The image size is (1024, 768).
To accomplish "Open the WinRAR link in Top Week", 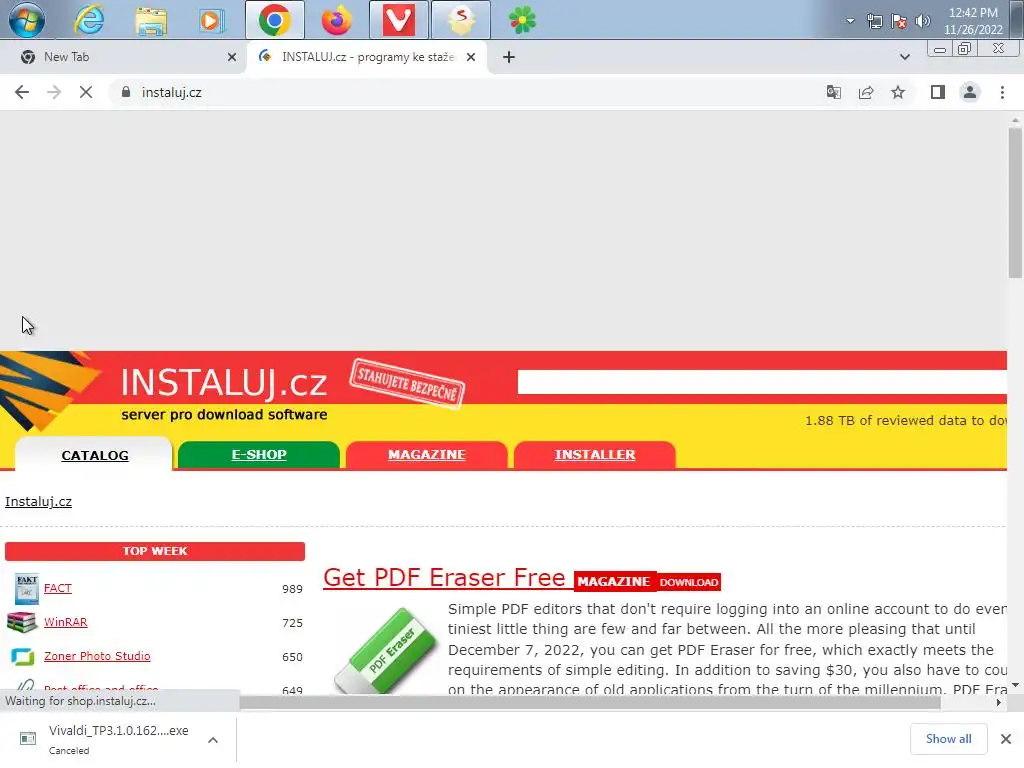I will click(65, 622).
